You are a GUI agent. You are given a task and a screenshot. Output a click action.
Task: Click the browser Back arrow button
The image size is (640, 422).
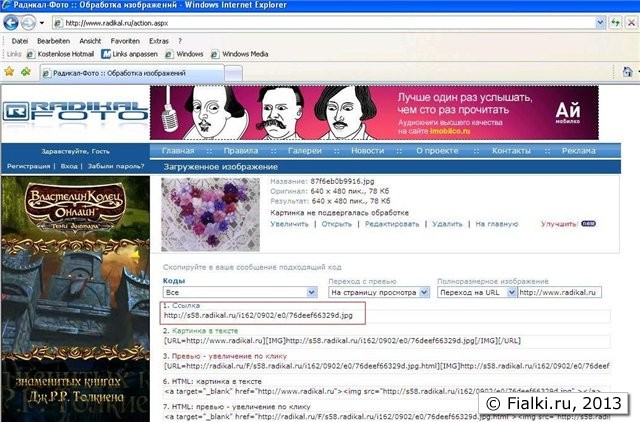[11, 23]
